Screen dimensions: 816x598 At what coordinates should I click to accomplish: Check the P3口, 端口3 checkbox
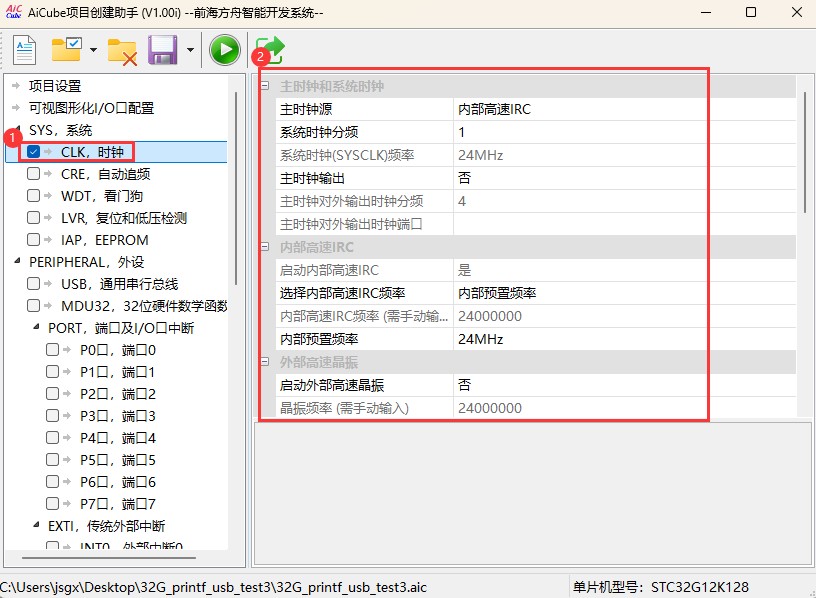click(52, 415)
